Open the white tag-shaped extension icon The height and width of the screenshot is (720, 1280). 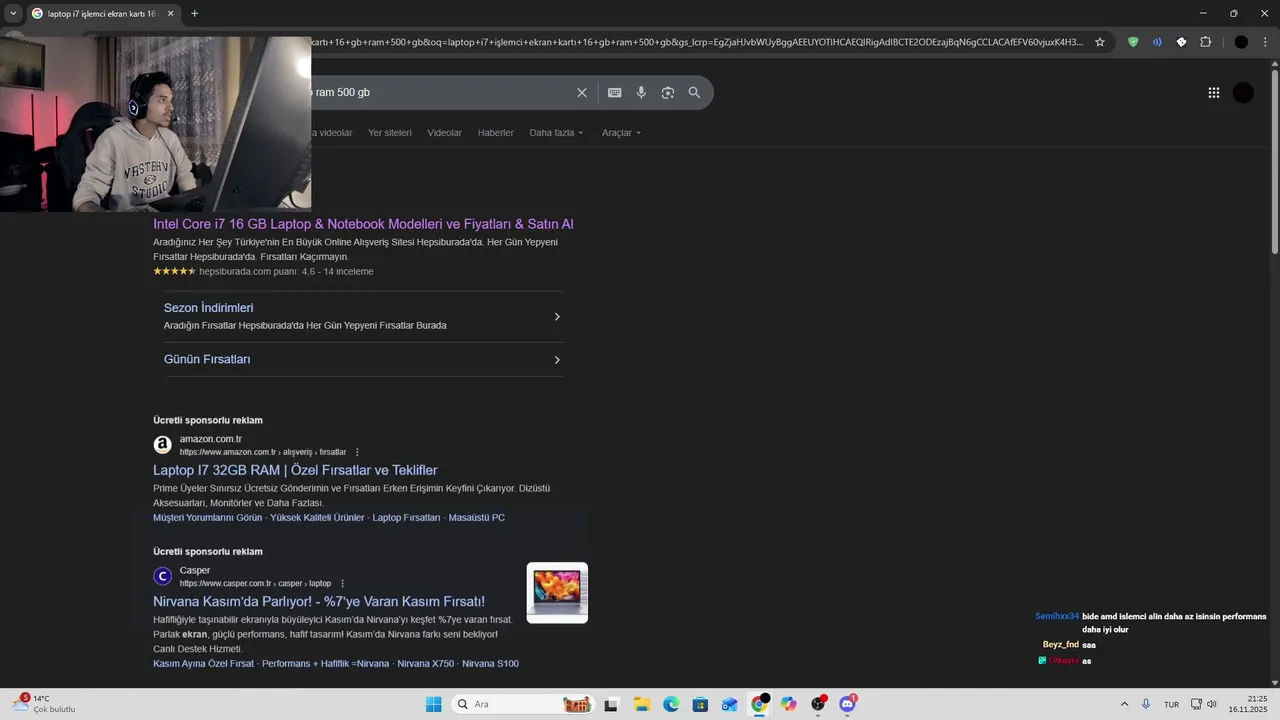click(x=1181, y=42)
